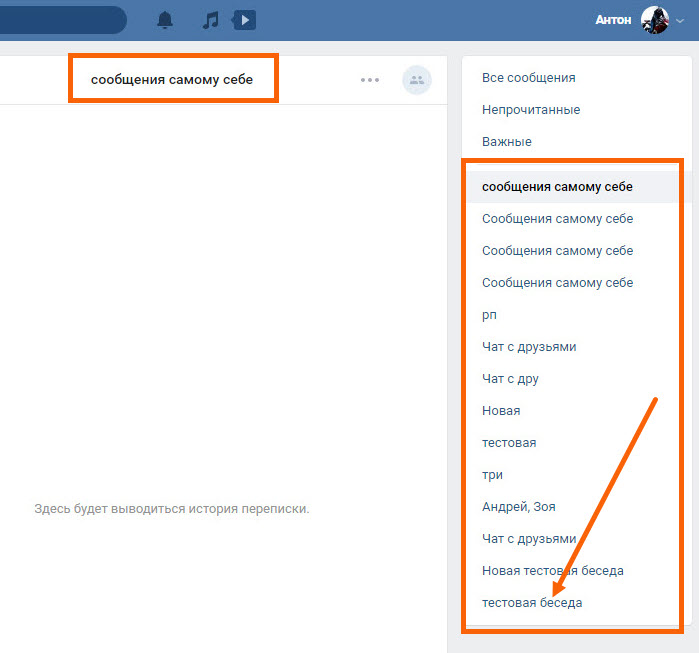Screen dimensions: 699x653
Task: Open the three-dots conversation actions menu
Action: 370,80
